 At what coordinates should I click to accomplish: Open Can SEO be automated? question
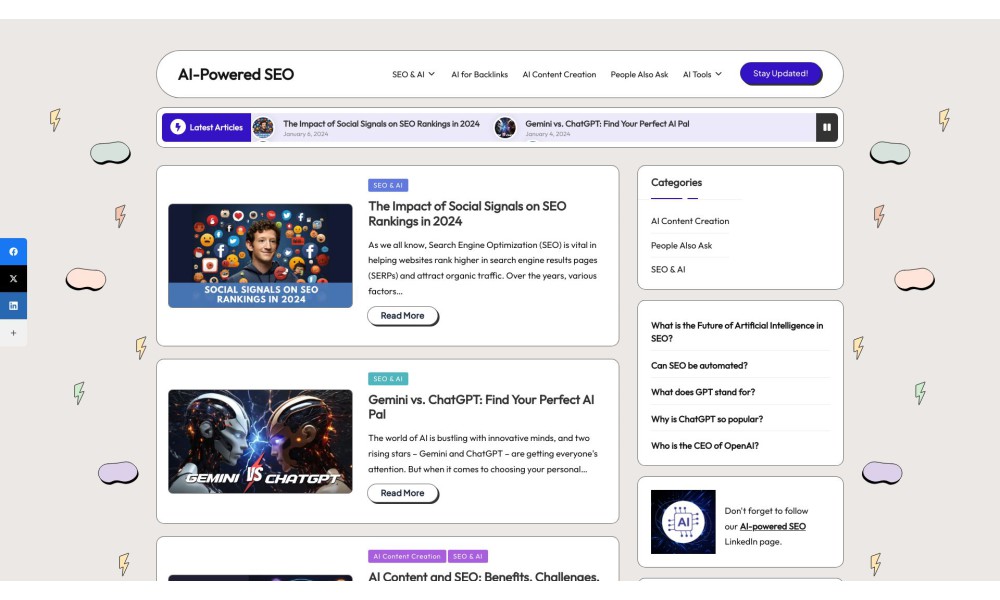point(699,366)
